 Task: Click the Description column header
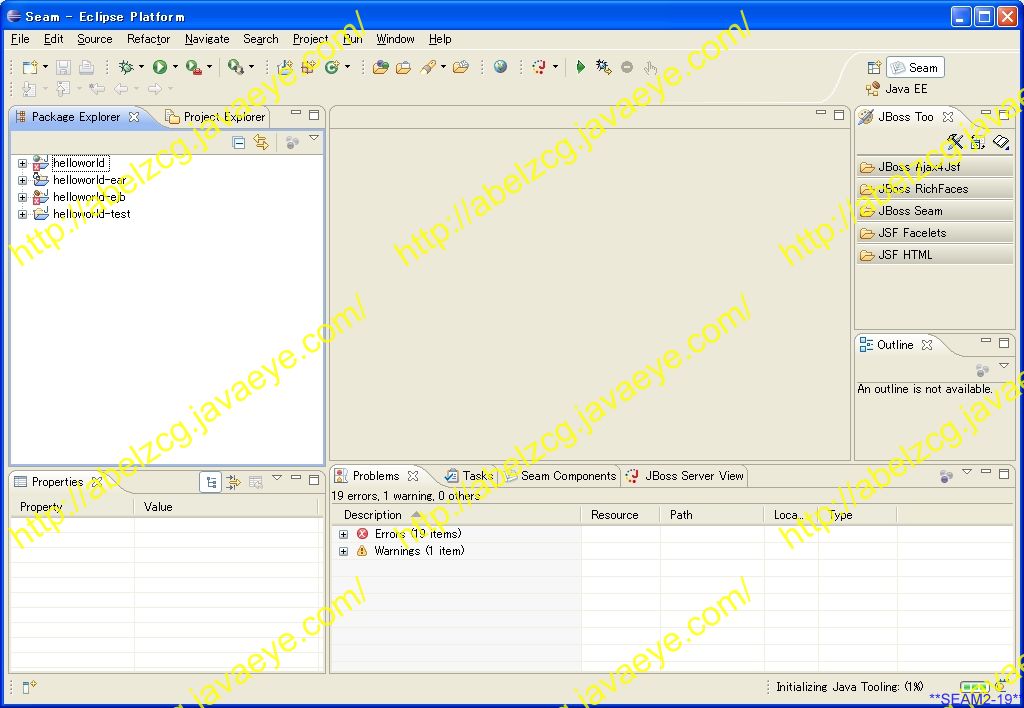[456, 515]
